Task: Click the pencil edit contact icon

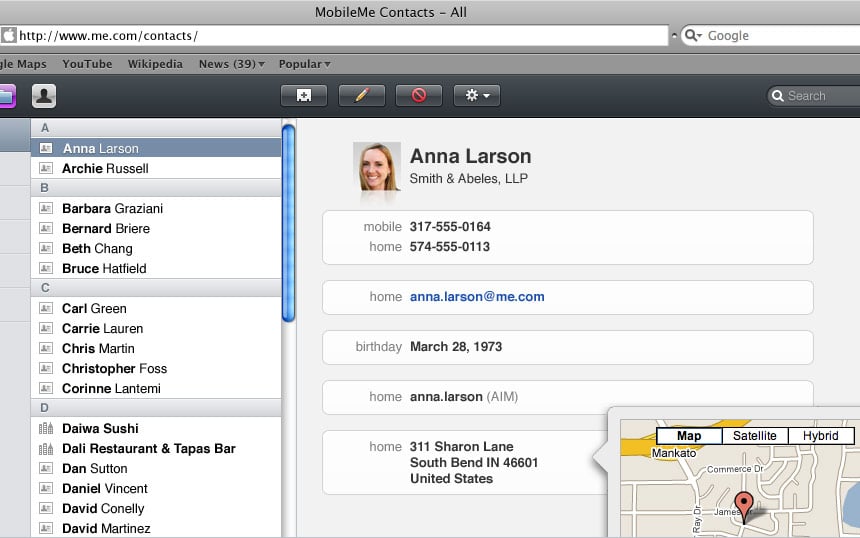Action: point(361,95)
